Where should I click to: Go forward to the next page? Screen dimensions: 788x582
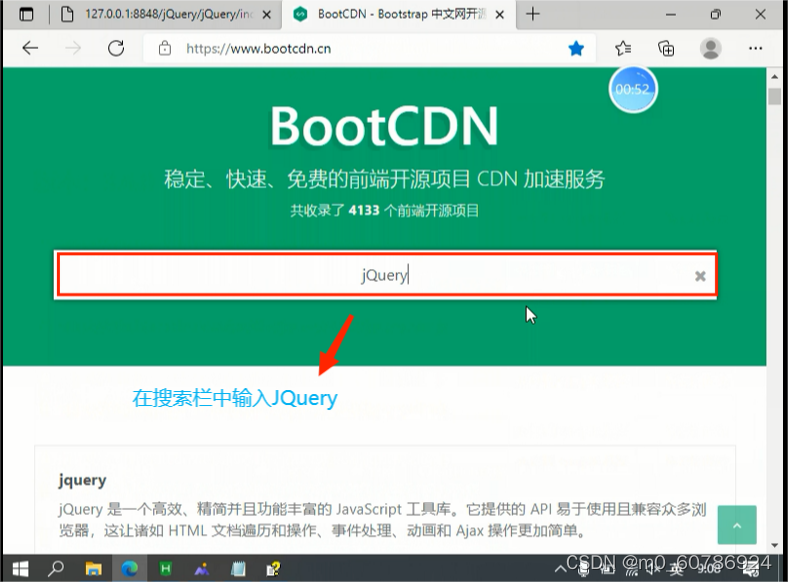(73, 48)
